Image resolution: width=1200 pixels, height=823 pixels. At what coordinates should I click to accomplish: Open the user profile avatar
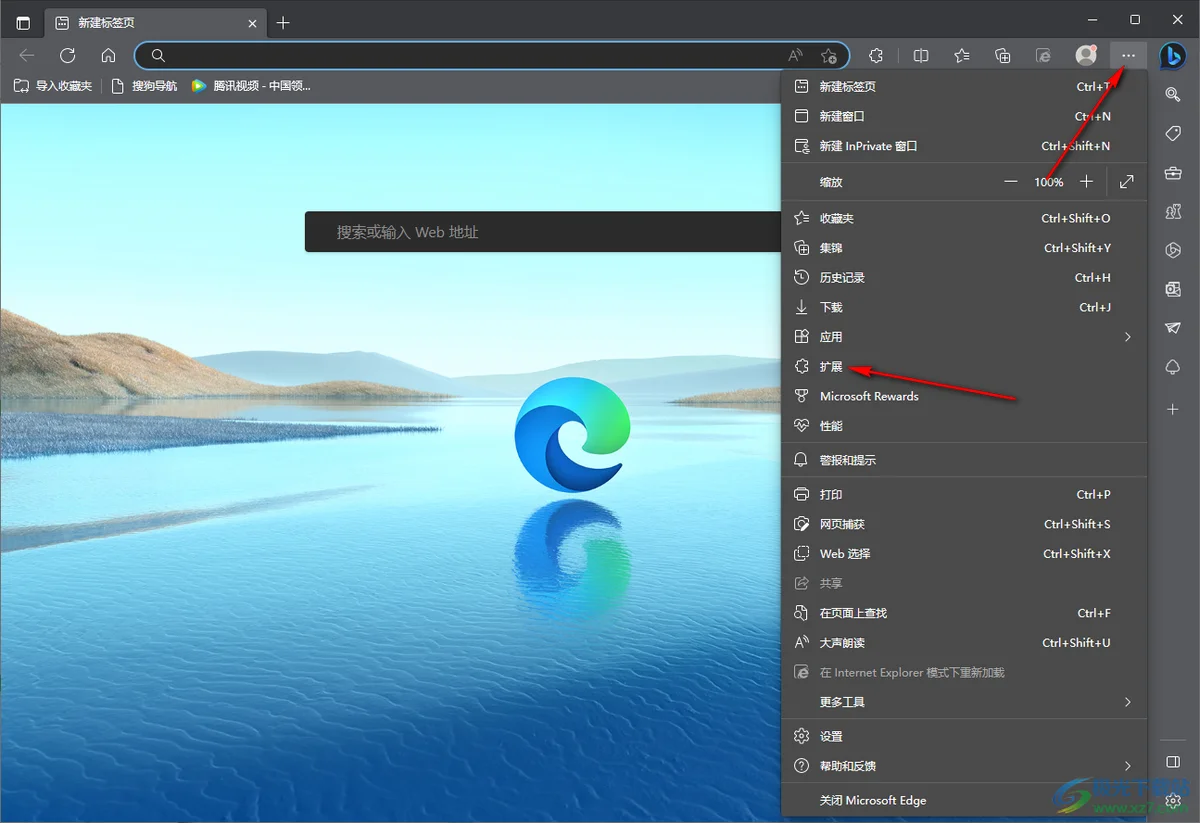click(x=1085, y=56)
